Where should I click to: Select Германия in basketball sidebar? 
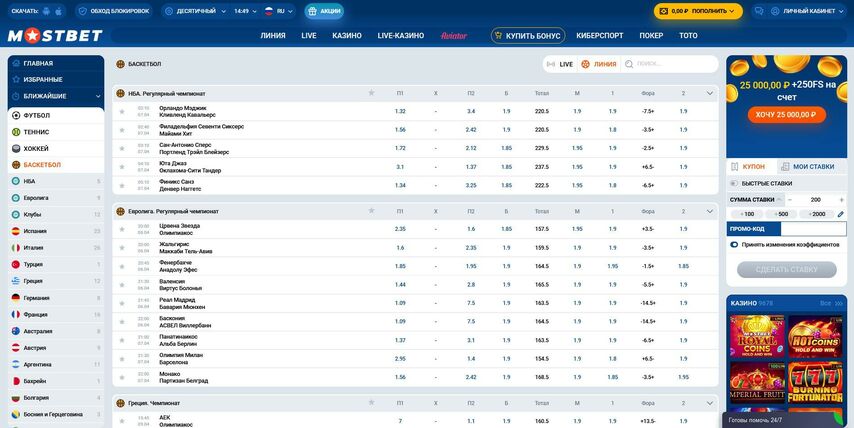click(x=56, y=298)
